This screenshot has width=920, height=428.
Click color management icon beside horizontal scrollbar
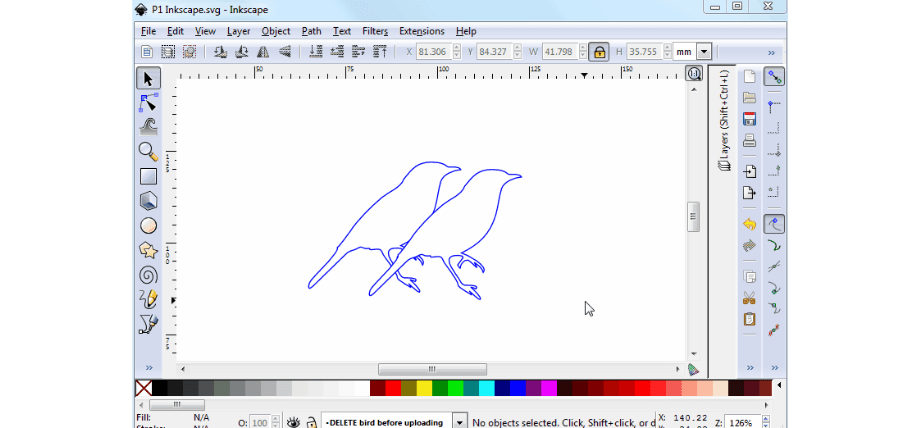[x=693, y=369]
